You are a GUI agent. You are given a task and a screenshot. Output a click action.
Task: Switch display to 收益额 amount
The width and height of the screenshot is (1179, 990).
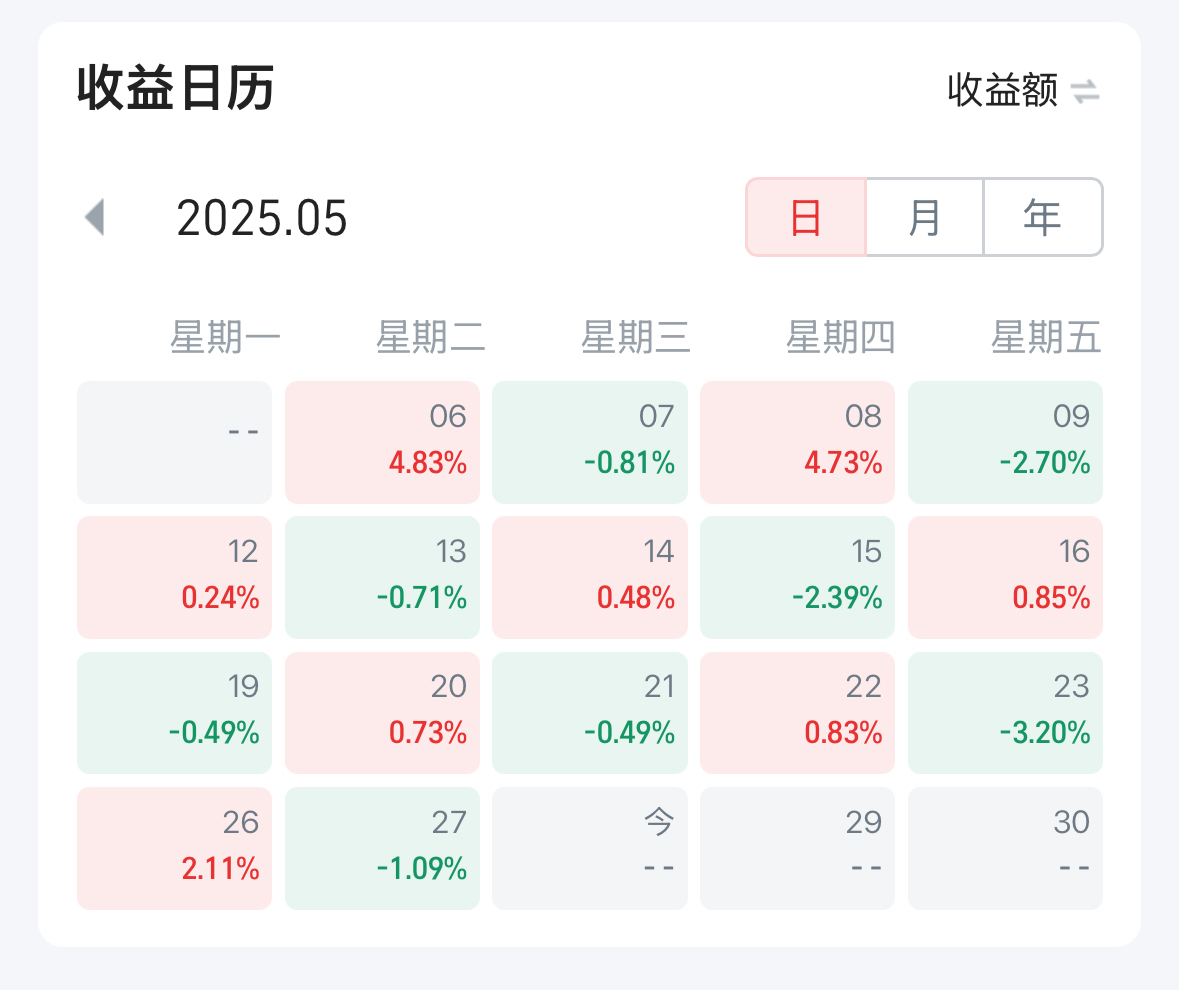click(x=1002, y=91)
